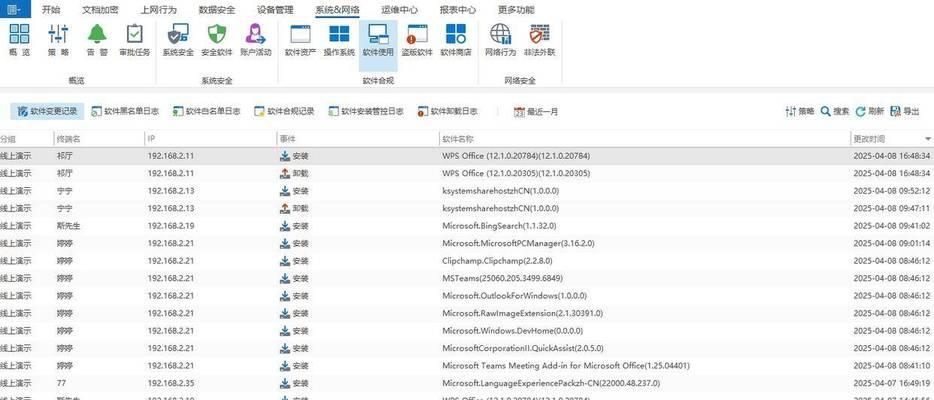Viewport: 934px width, 400px height.
Task: Open the 软件资产 window icon
Action: pos(300,40)
